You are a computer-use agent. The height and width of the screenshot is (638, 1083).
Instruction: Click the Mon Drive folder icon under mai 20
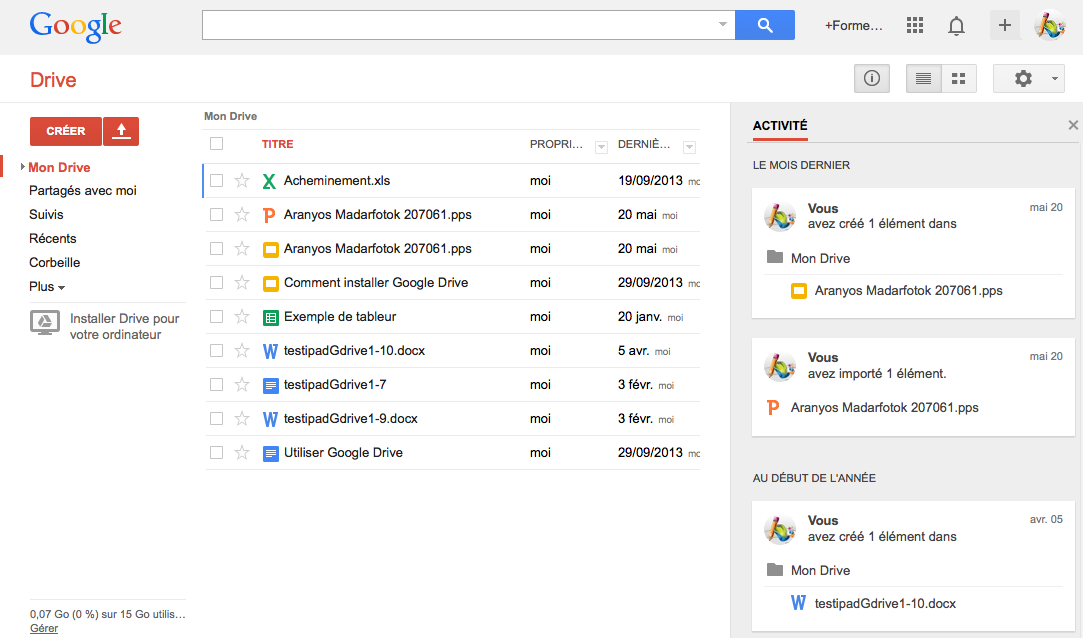(775, 257)
